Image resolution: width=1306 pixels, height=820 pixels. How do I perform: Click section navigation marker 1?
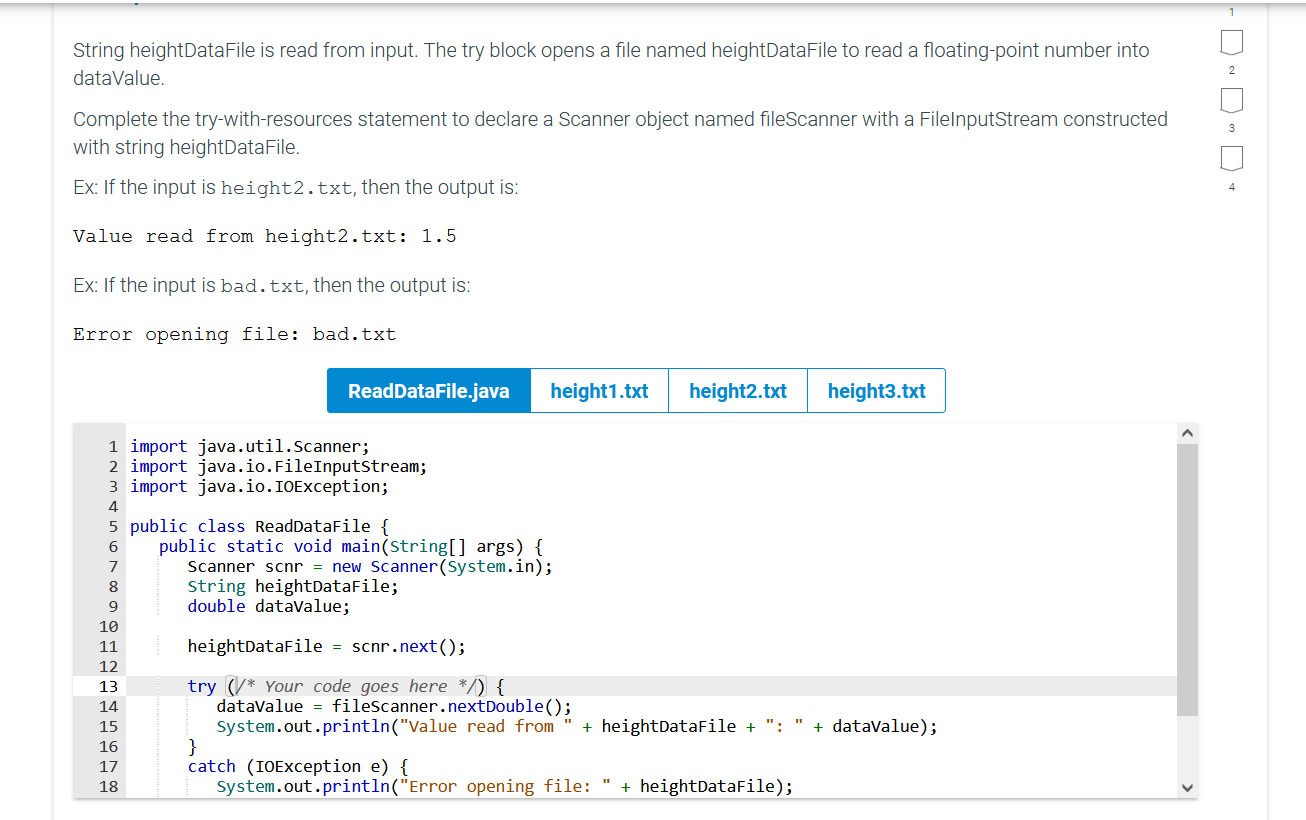1231,12
